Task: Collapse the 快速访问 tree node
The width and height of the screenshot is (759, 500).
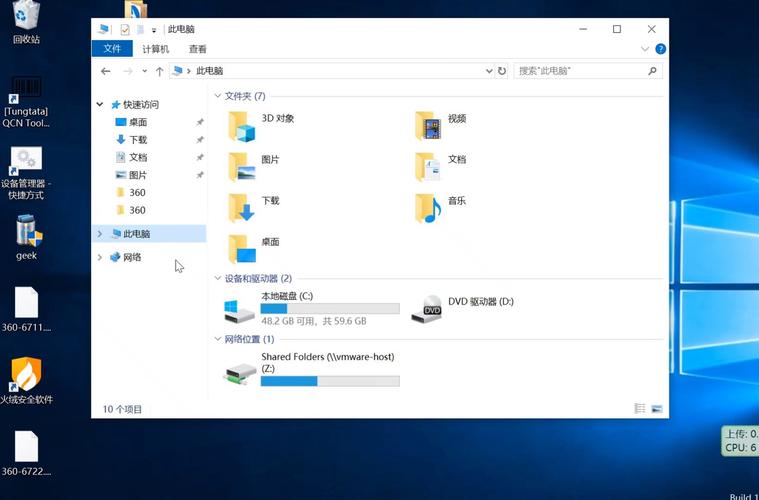Action: [100, 104]
